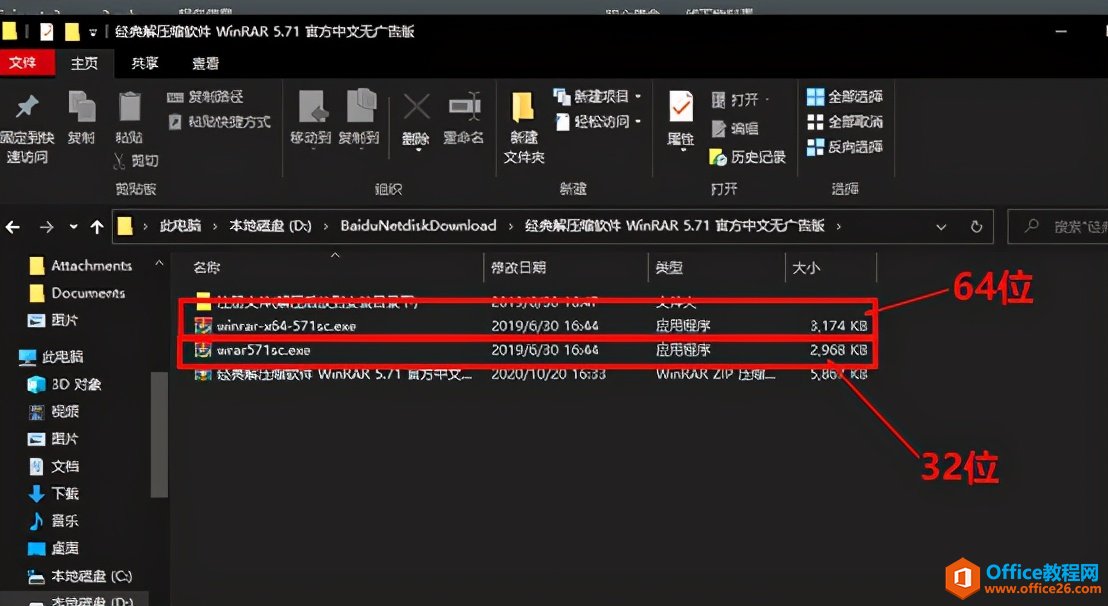
Task: Open Documents in navigation pane
Action: pyautogui.click(x=76, y=292)
